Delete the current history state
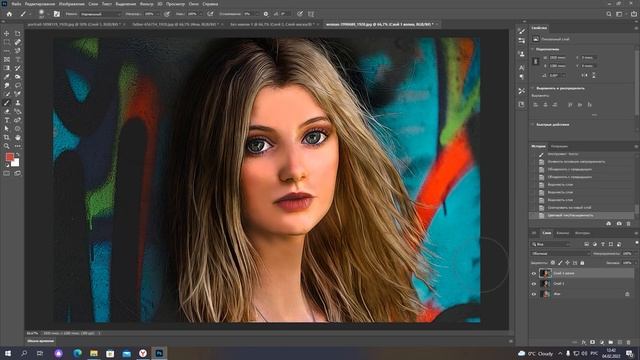Image resolution: width=640 pixels, height=360 pixels. click(629, 224)
